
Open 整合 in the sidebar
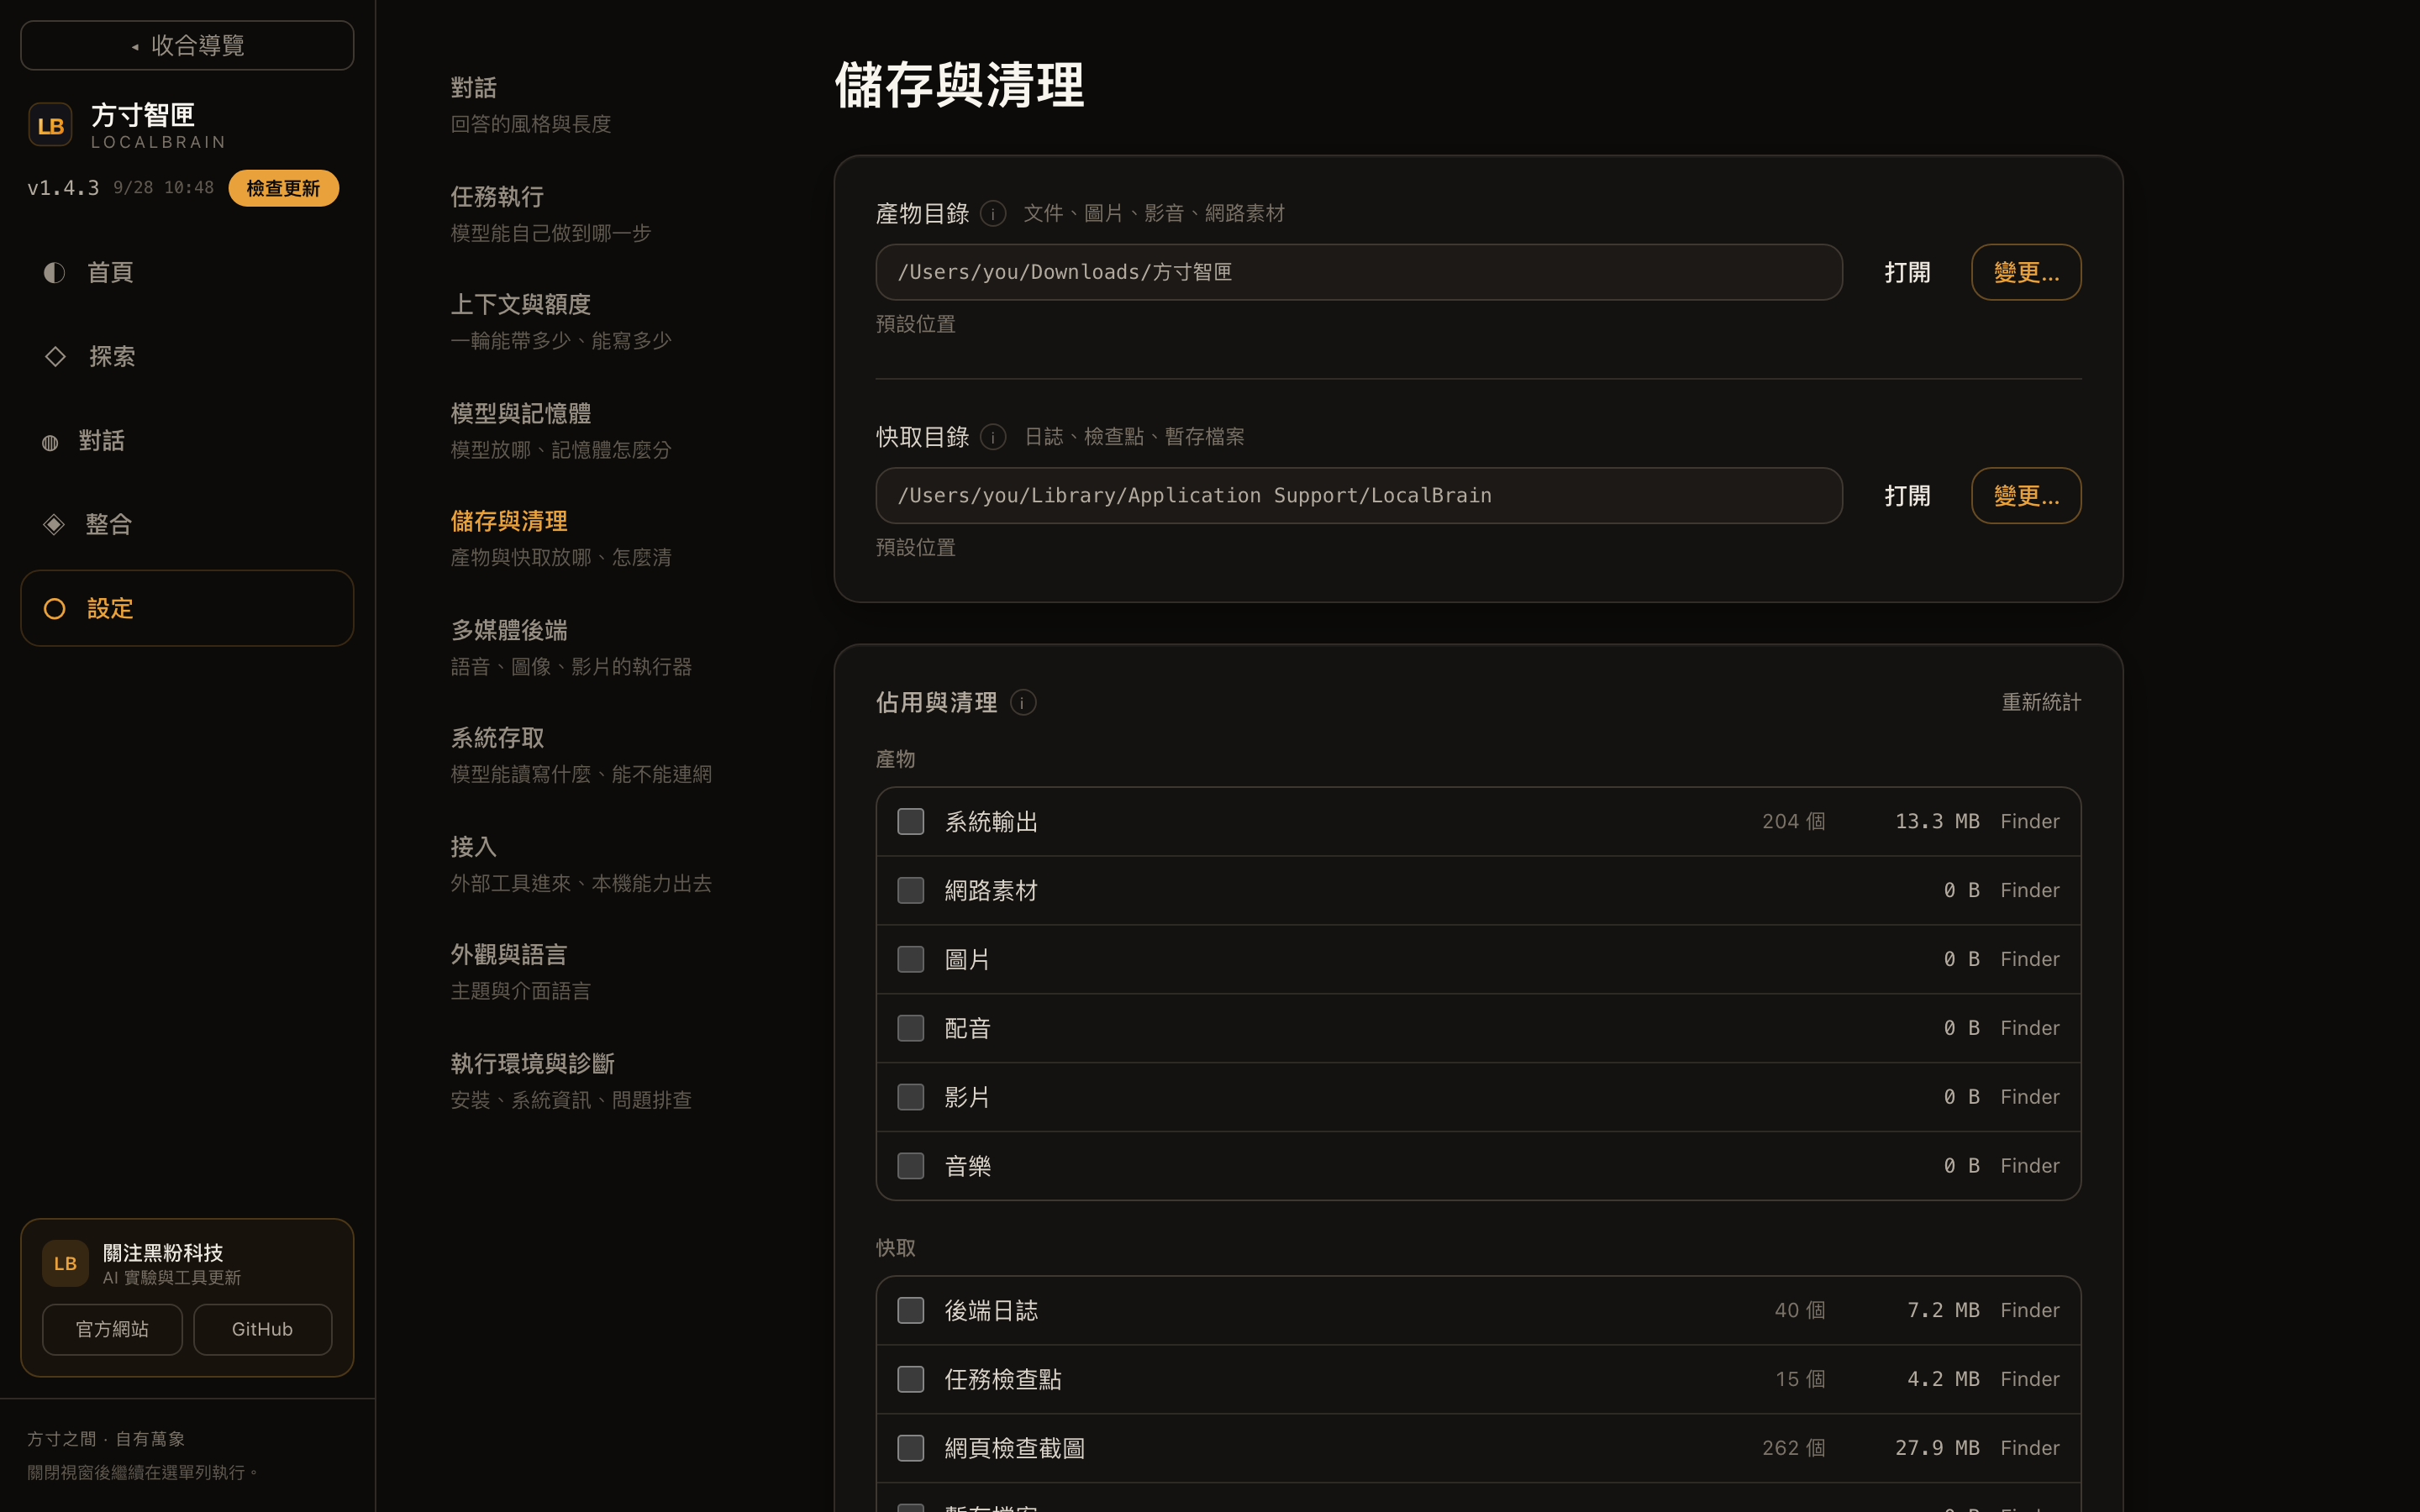coord(187,524)
